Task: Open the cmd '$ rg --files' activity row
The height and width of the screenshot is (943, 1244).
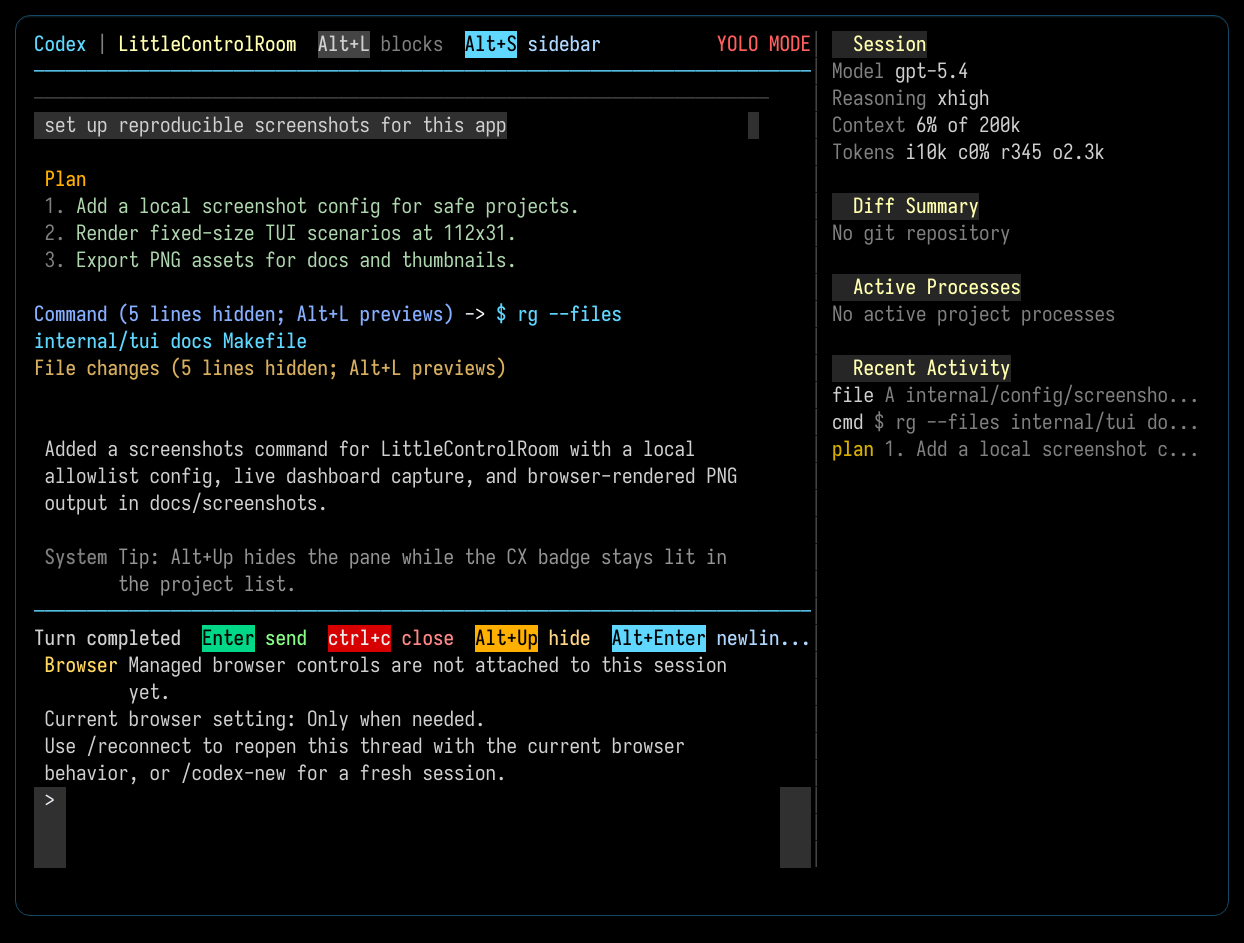Action: coord(1015,422)
